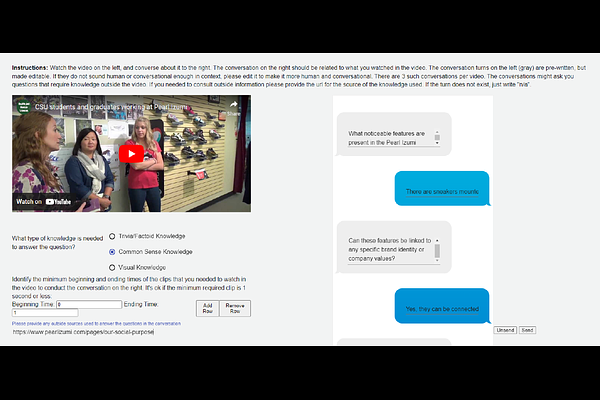600x400 pixels.
Task: Click the channel logo in video header
Action: tap(24, 106)
